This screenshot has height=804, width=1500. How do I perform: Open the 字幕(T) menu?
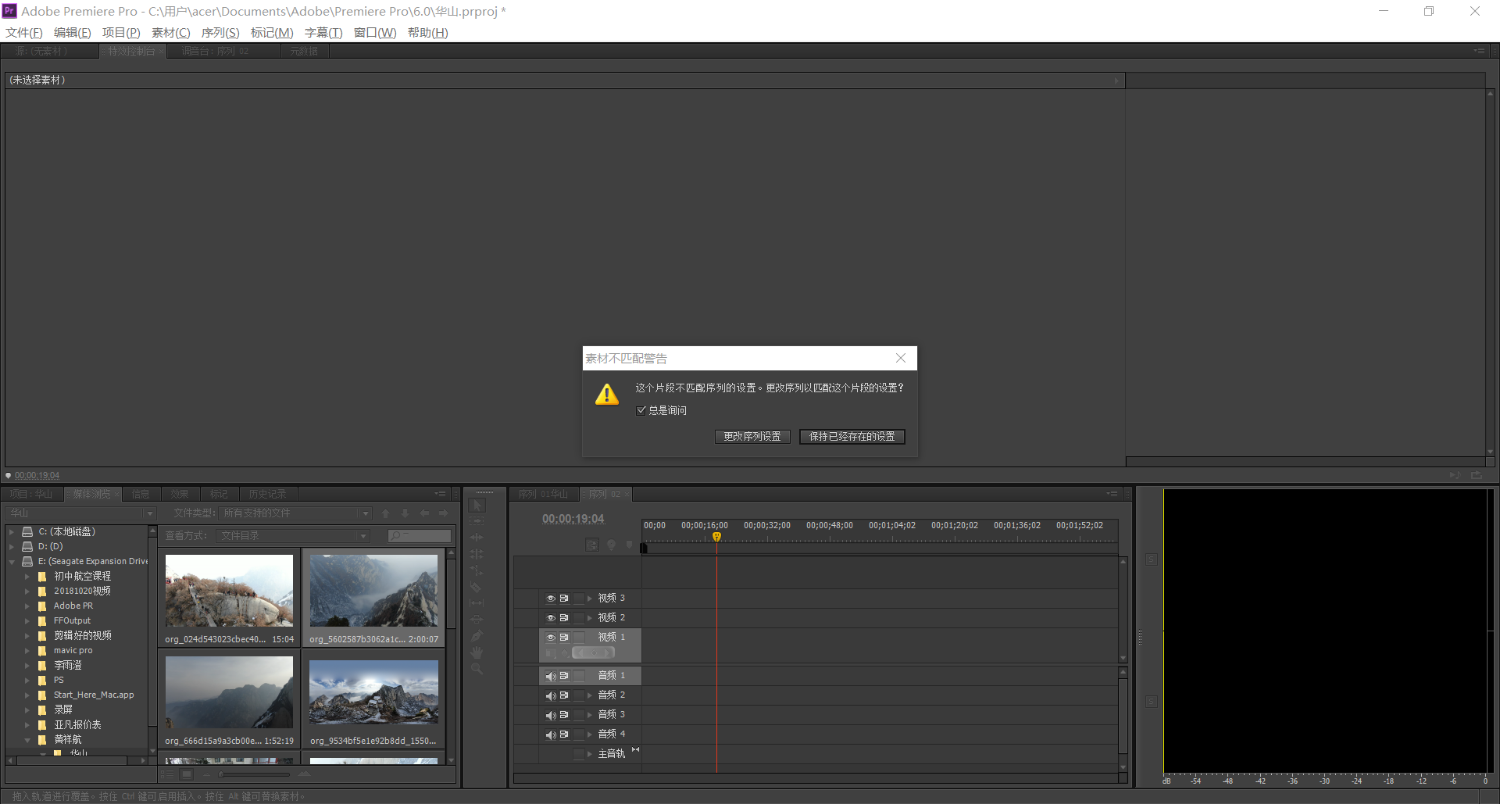323,33
